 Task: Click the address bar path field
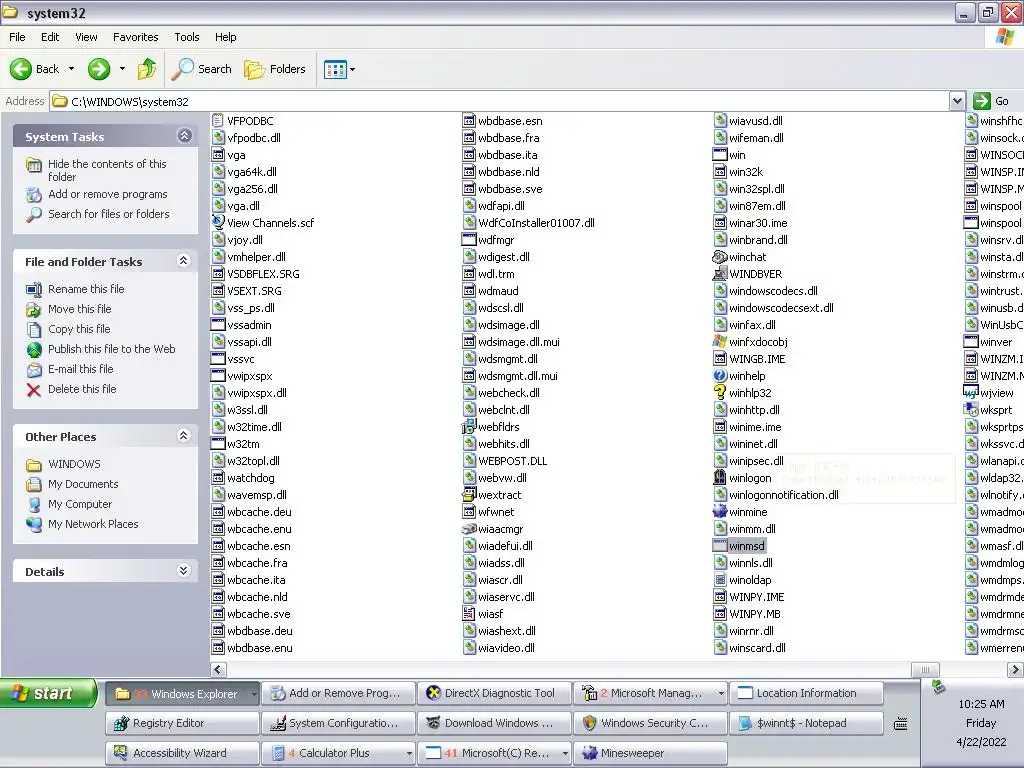pyautogui.click(x=500, y=101)
